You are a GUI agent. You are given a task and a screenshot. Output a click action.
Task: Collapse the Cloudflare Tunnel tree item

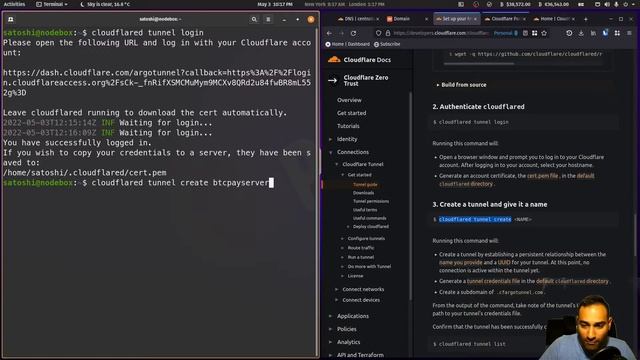click(337, 164)
